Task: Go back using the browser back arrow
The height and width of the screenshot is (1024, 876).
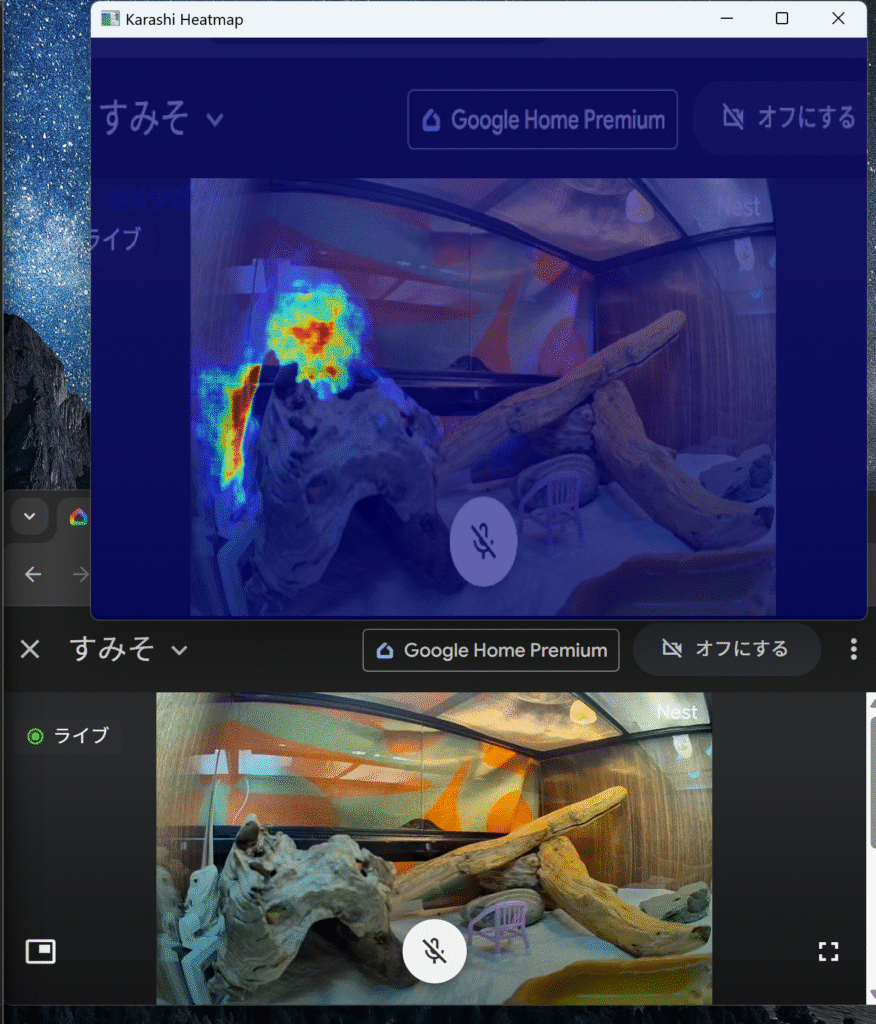Action: point(33,574)
